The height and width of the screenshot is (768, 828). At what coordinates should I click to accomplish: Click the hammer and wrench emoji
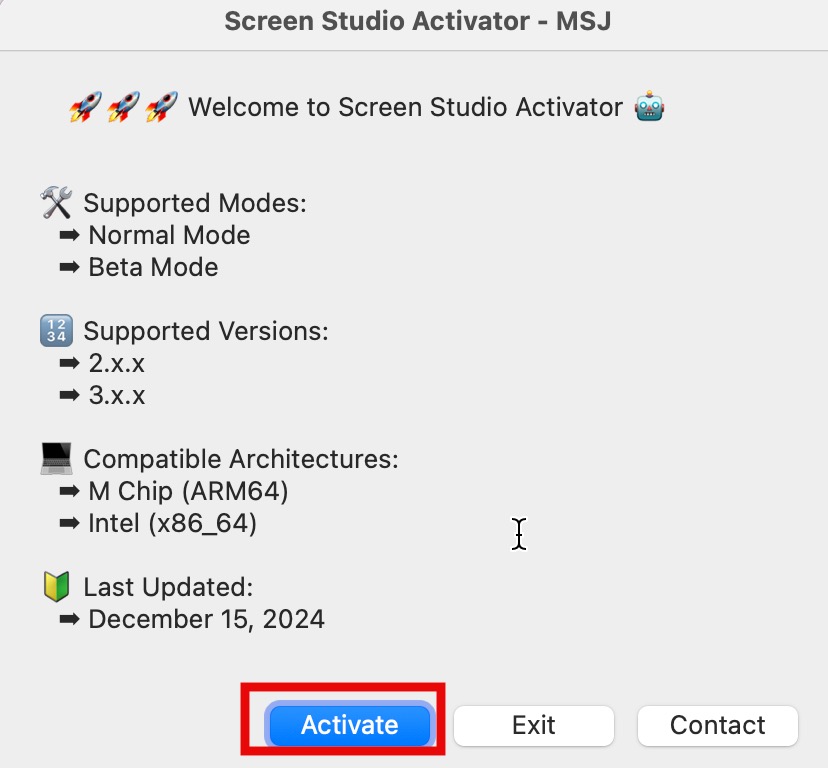coord(56,203)
